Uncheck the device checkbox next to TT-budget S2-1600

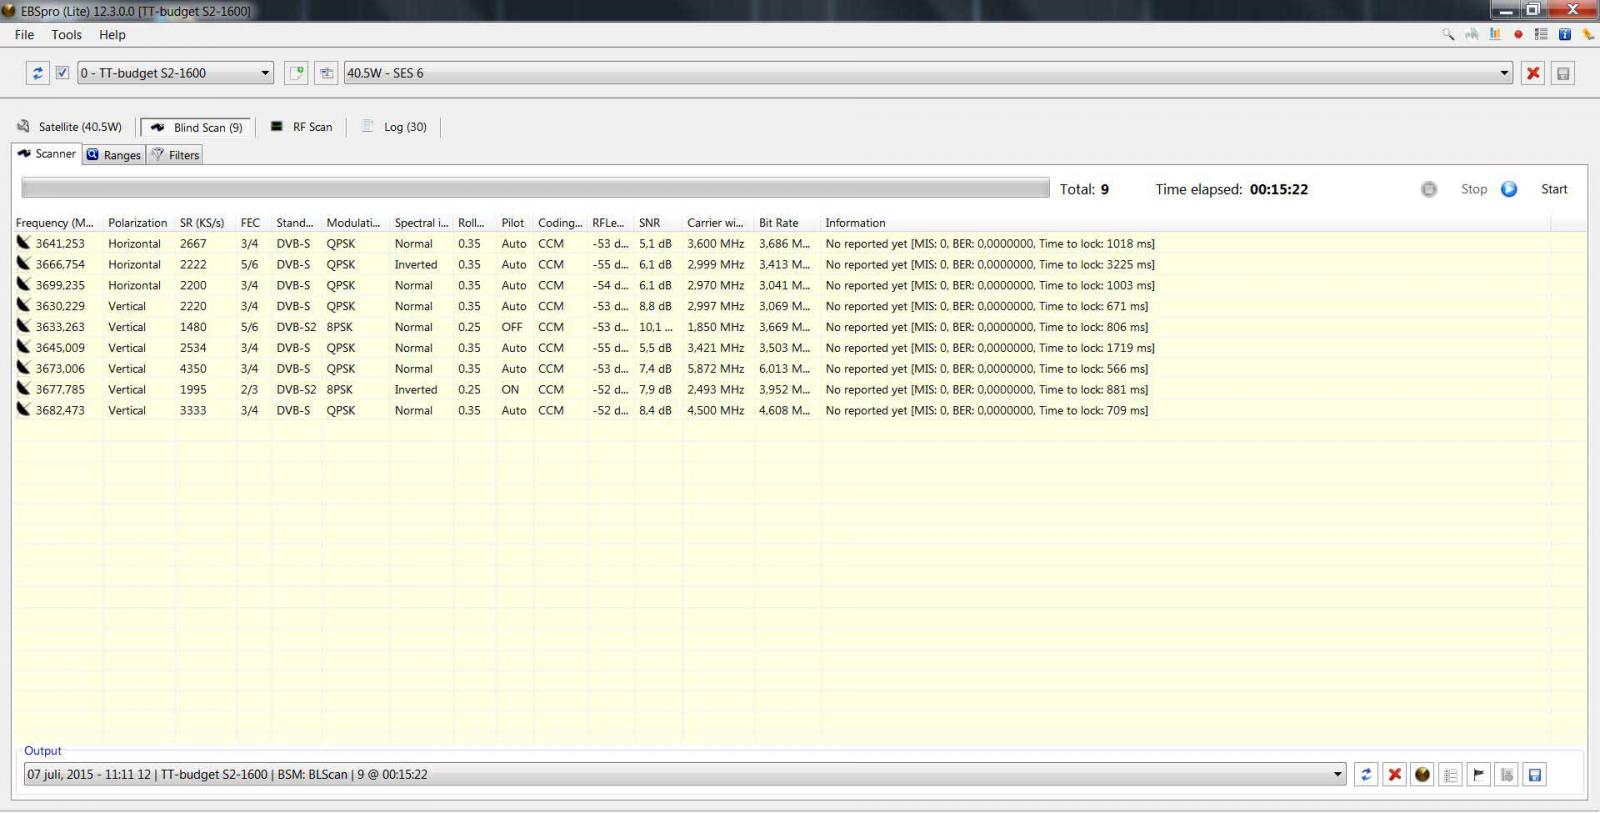tap(62, 73)
